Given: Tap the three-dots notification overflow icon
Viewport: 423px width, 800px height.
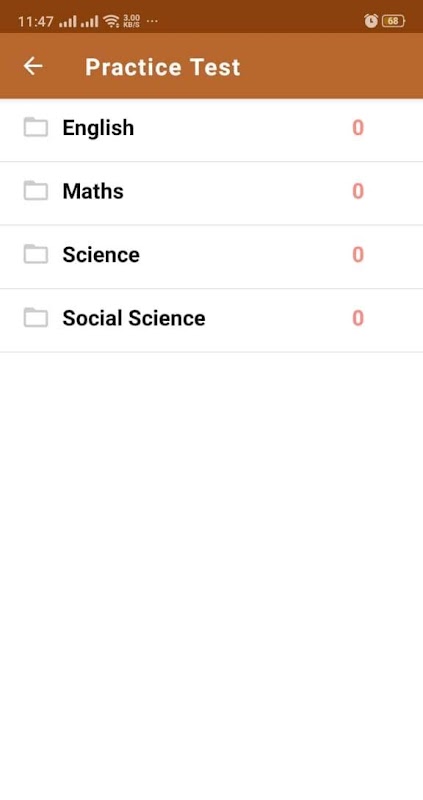Looking at the screenshot, I should [152, 21].
